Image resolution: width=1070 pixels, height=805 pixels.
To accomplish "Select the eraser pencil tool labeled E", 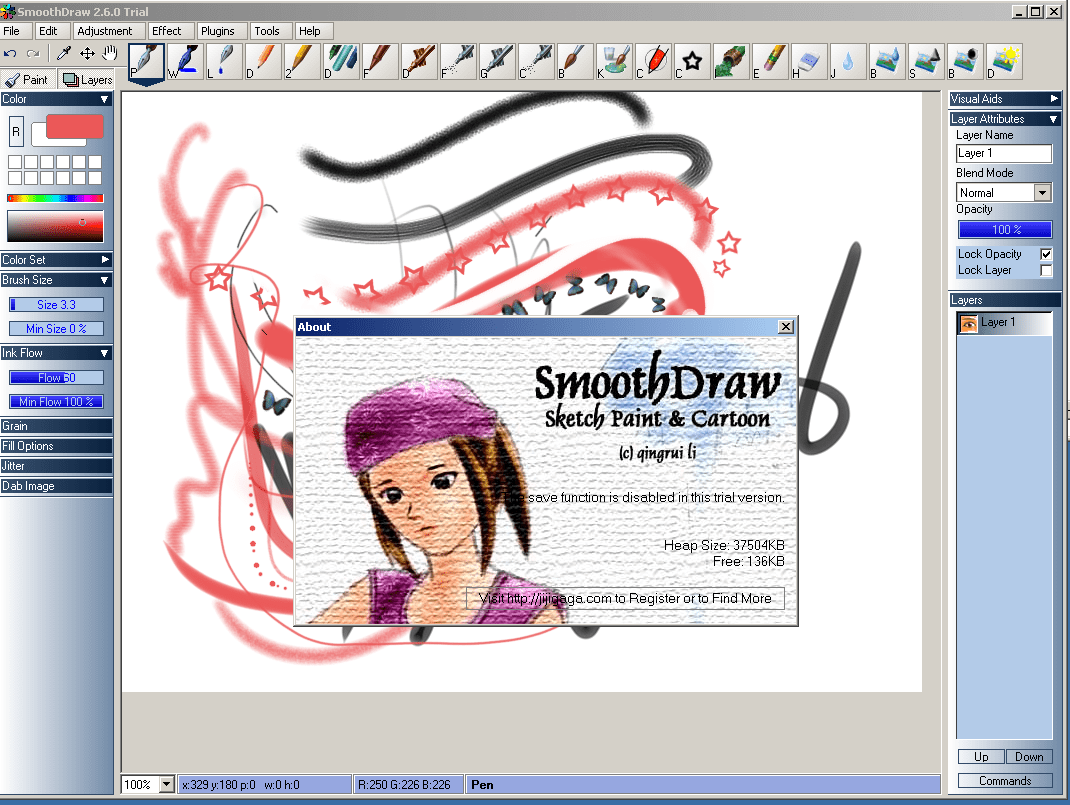I will tap(770, 62).
